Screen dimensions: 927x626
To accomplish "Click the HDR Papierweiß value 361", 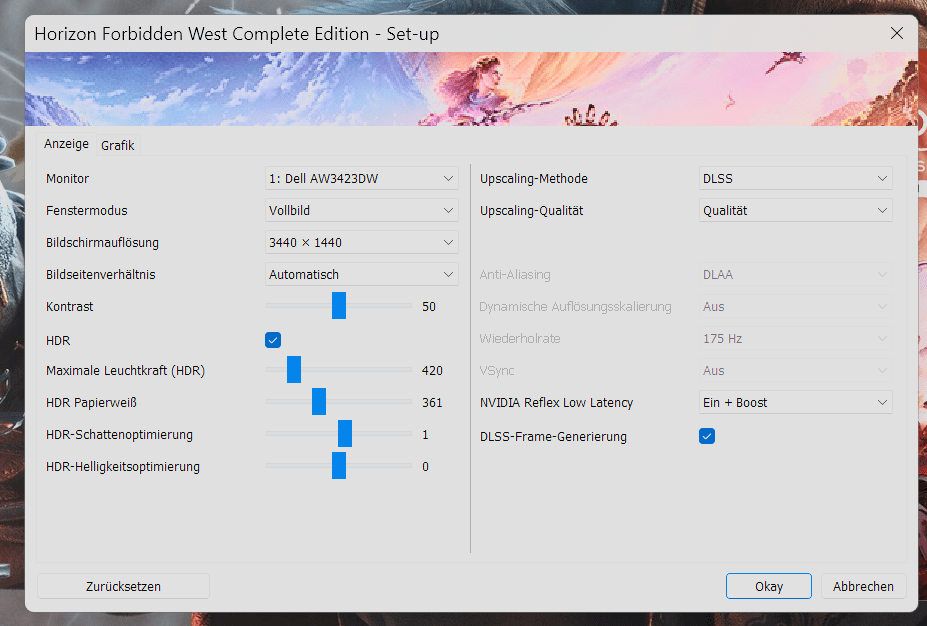I will (x=432, y=403).
